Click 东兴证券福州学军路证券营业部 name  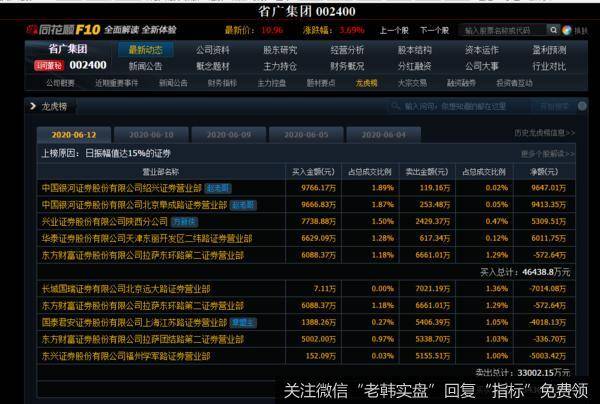tap(126, 356)
